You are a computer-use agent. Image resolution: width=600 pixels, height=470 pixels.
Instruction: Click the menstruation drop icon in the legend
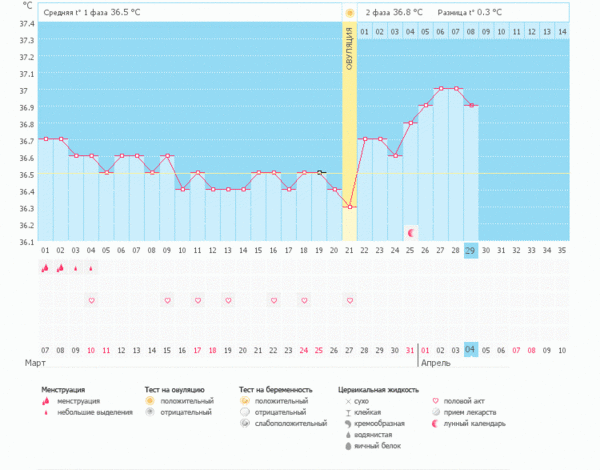47,400
